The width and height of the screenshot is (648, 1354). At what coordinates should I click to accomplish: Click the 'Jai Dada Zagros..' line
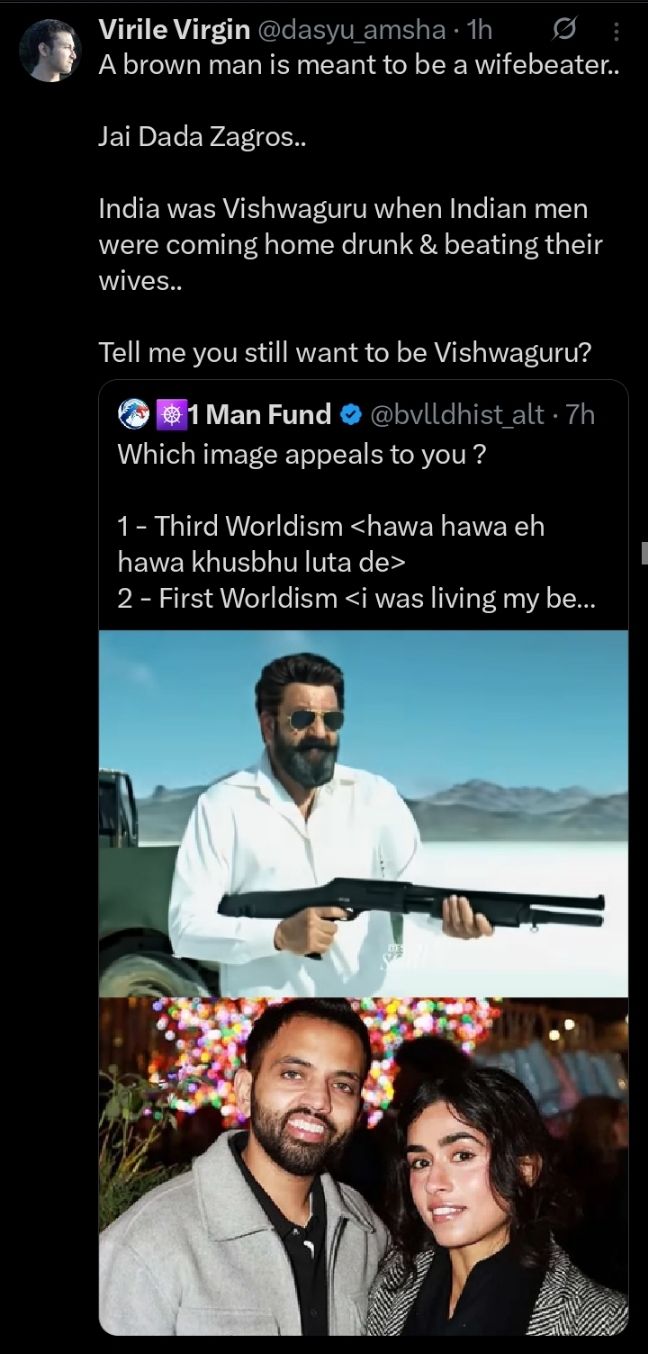(202, 138)
